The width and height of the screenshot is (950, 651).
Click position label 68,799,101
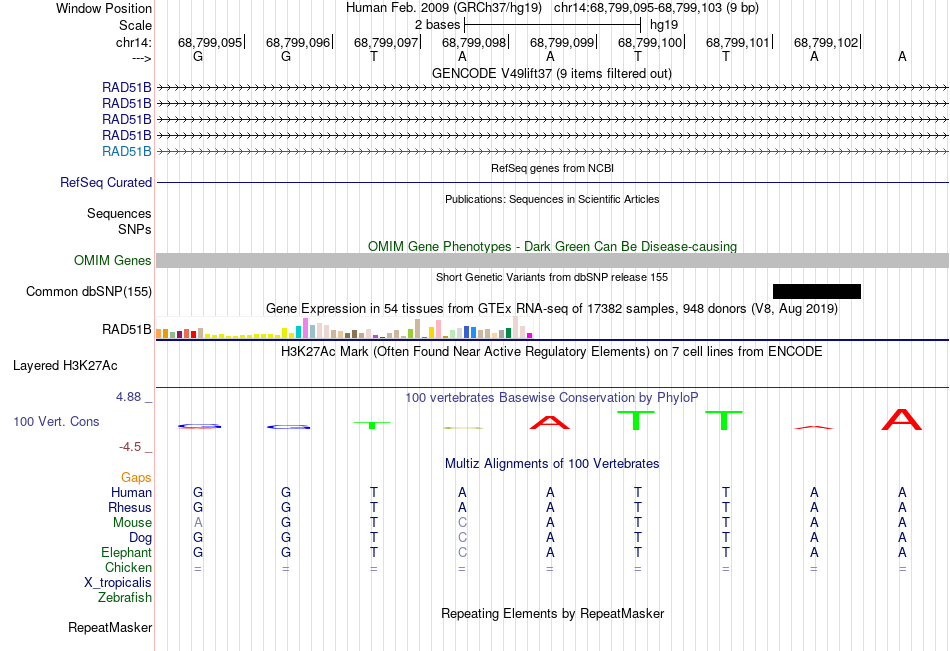coord(738,42)
